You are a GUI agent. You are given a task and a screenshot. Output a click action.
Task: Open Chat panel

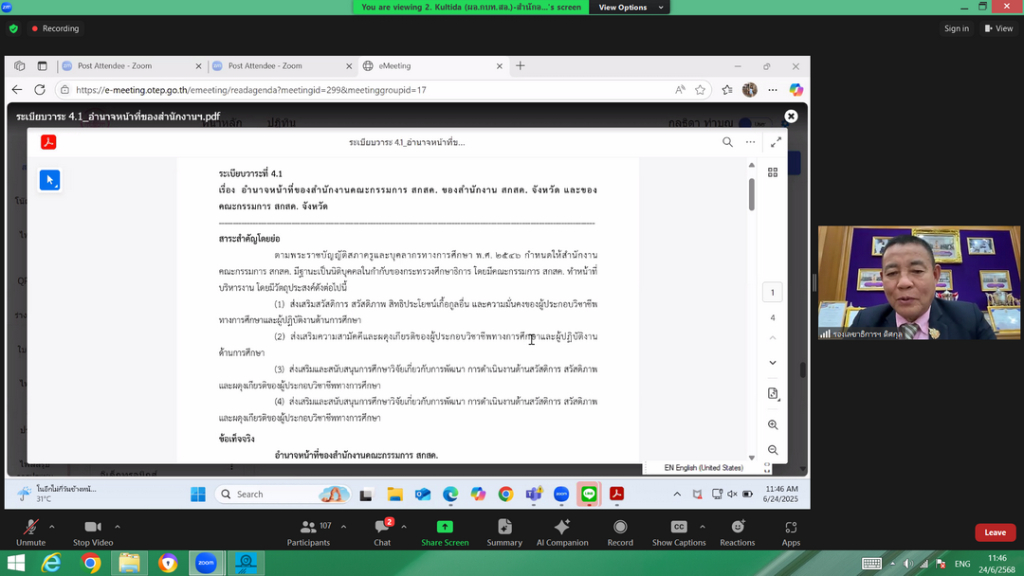383,532
